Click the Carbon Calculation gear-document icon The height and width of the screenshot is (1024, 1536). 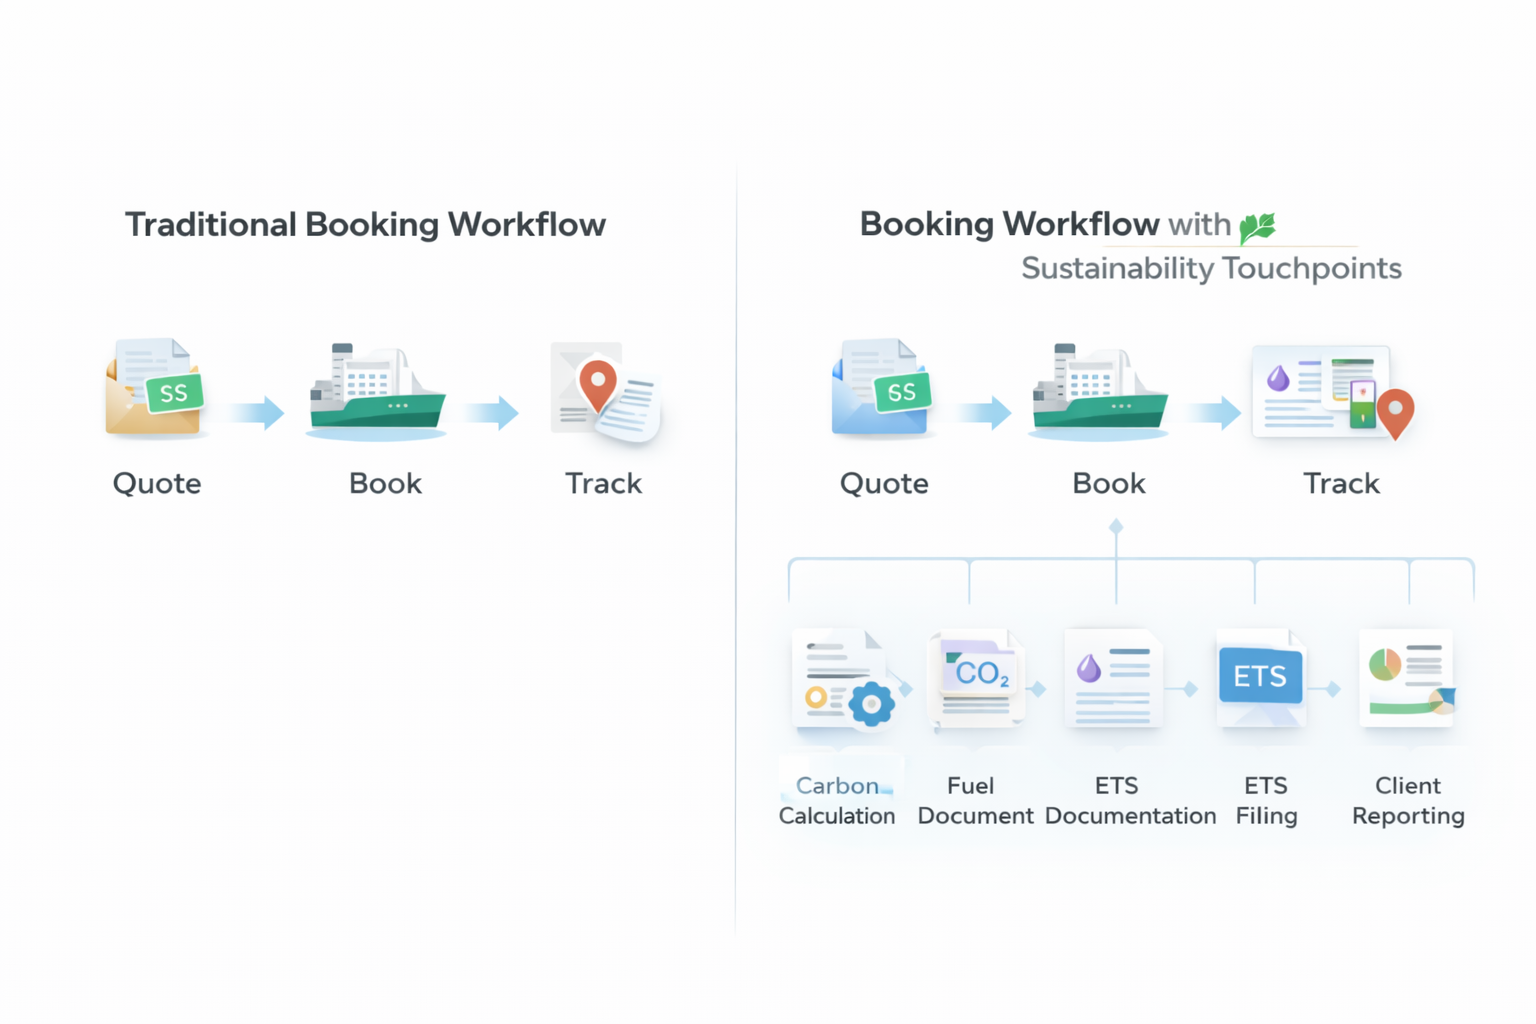click(843, 680)
